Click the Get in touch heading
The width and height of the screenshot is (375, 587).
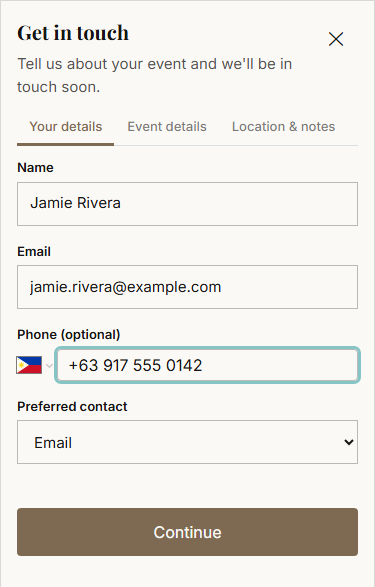[x=73, y=33]
